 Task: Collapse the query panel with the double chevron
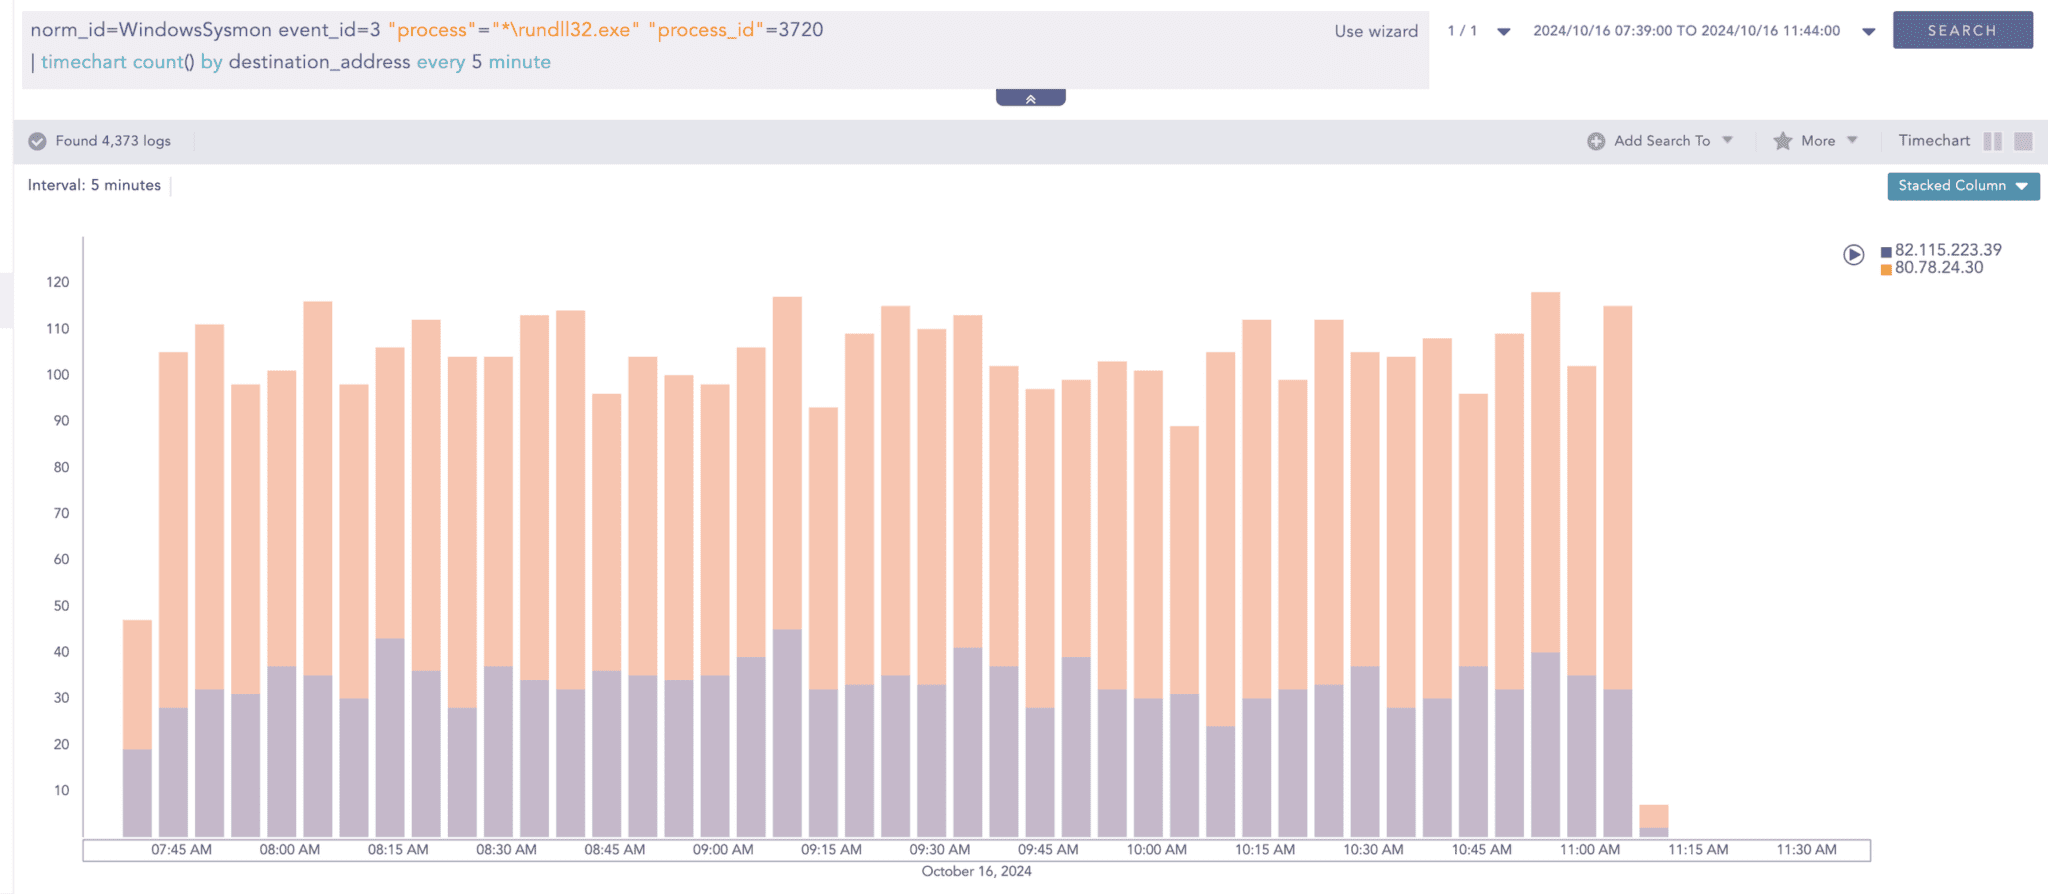[1030, 98]
